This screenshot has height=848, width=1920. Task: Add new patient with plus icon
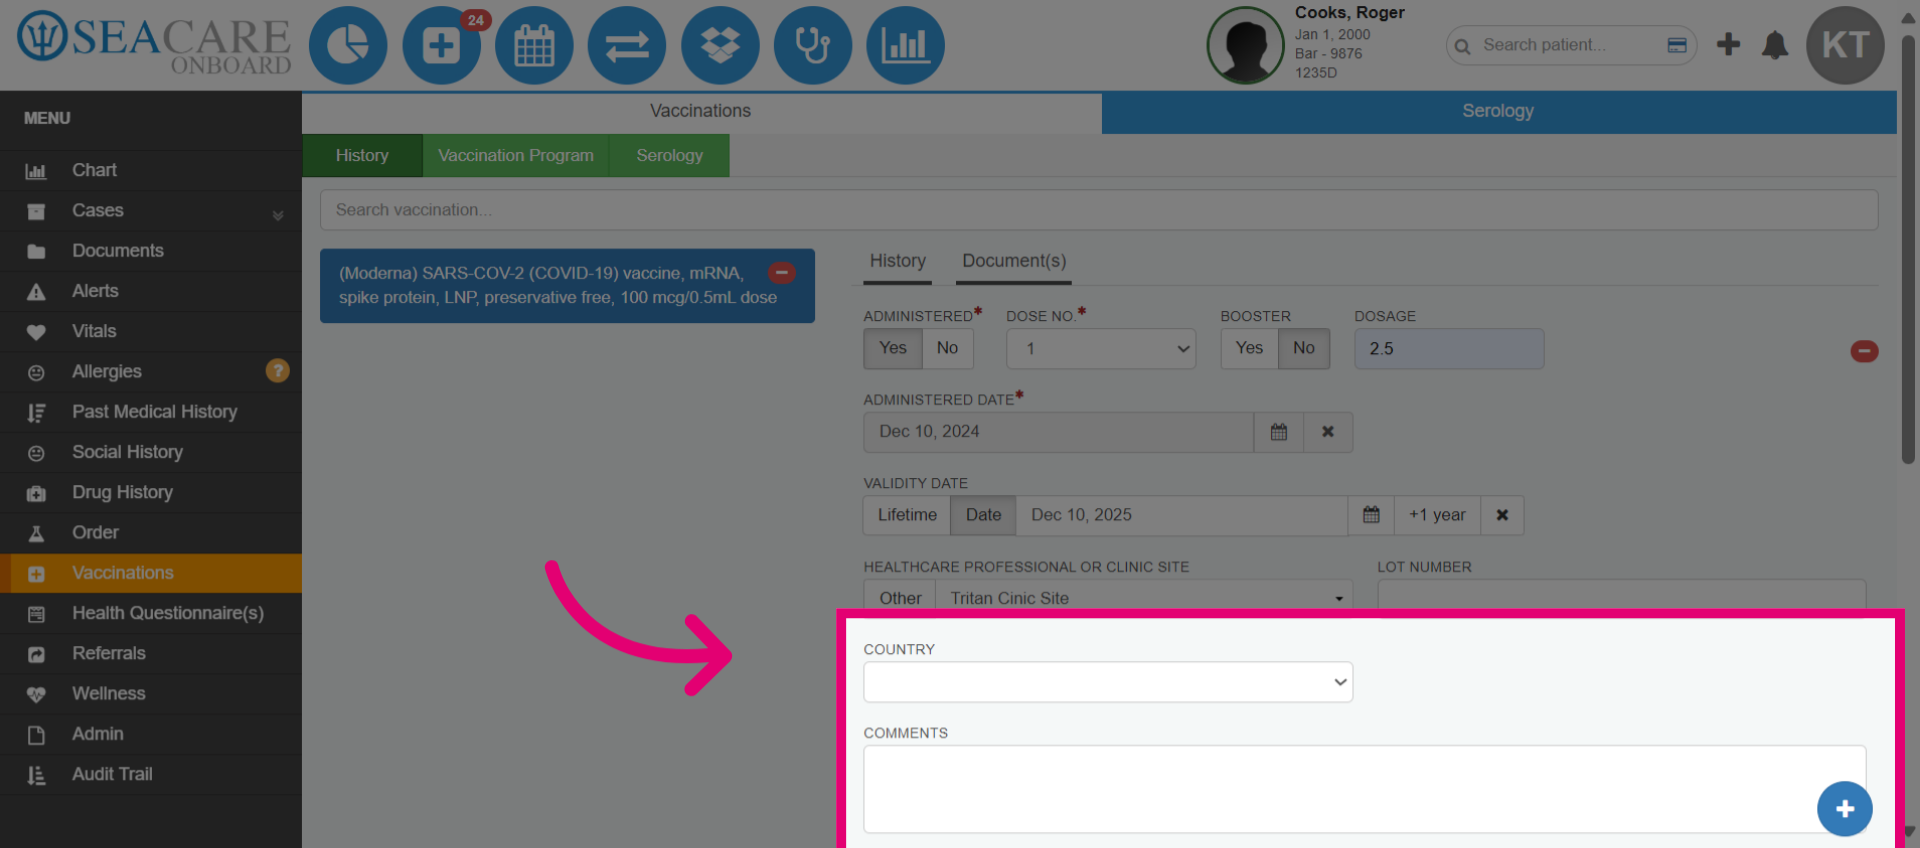(1728, 44)
